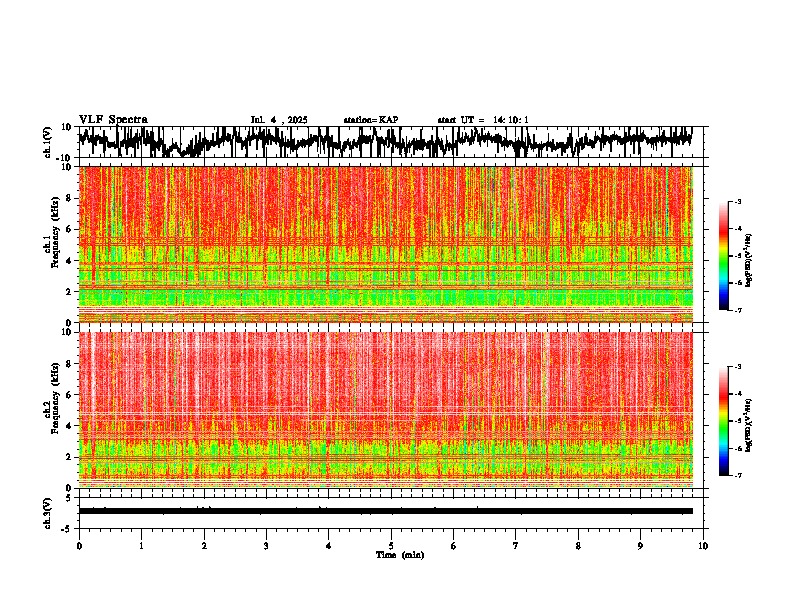Click the "2" tick on the Time axis
The image size is (792, 612).
pos(204,546)
